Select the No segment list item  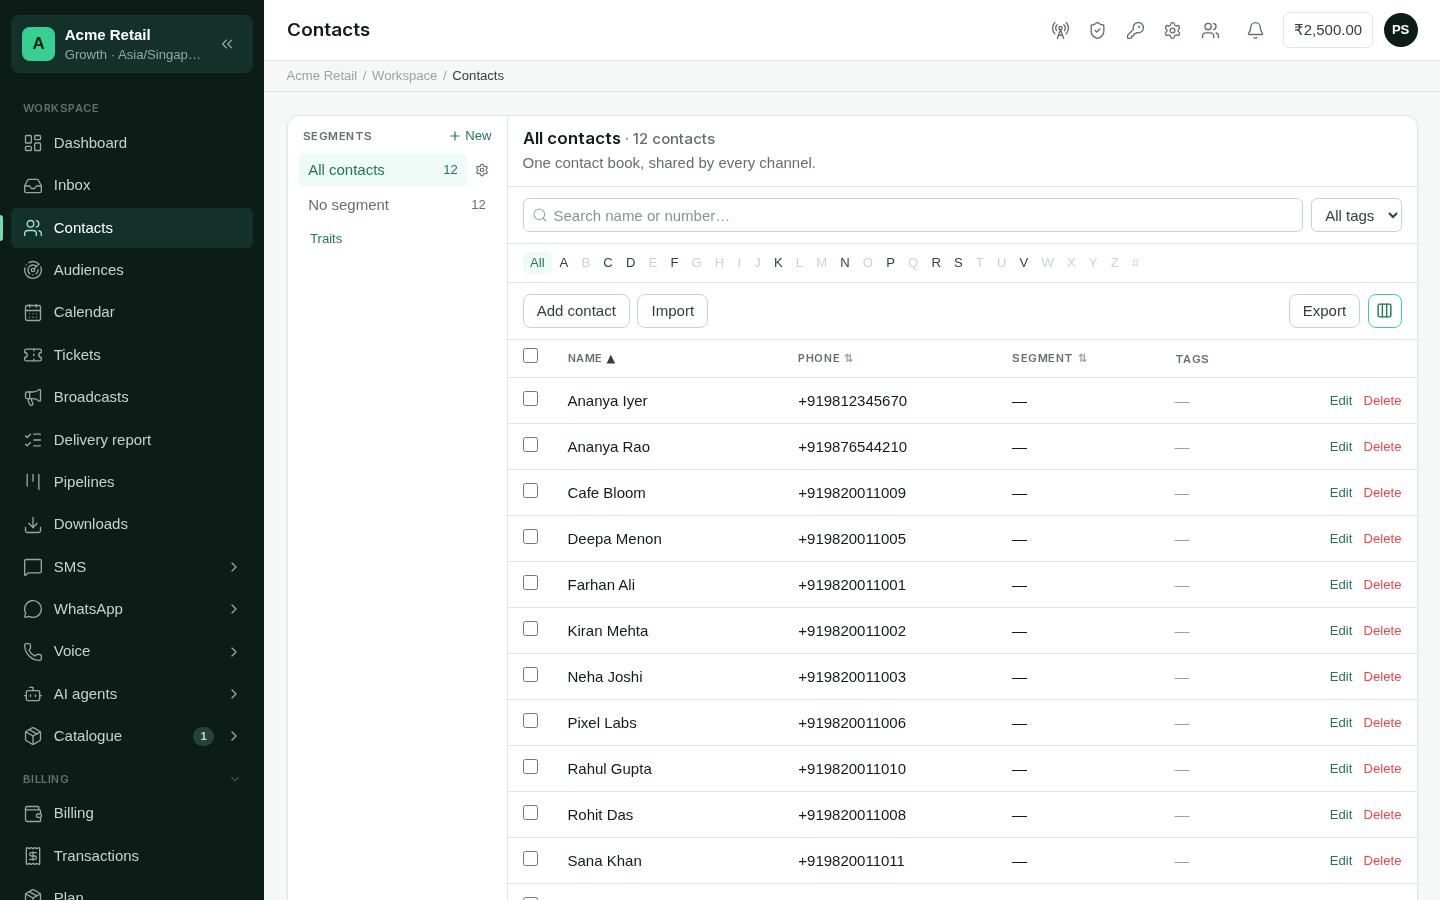pyautogui.click(x=397, y=205)
